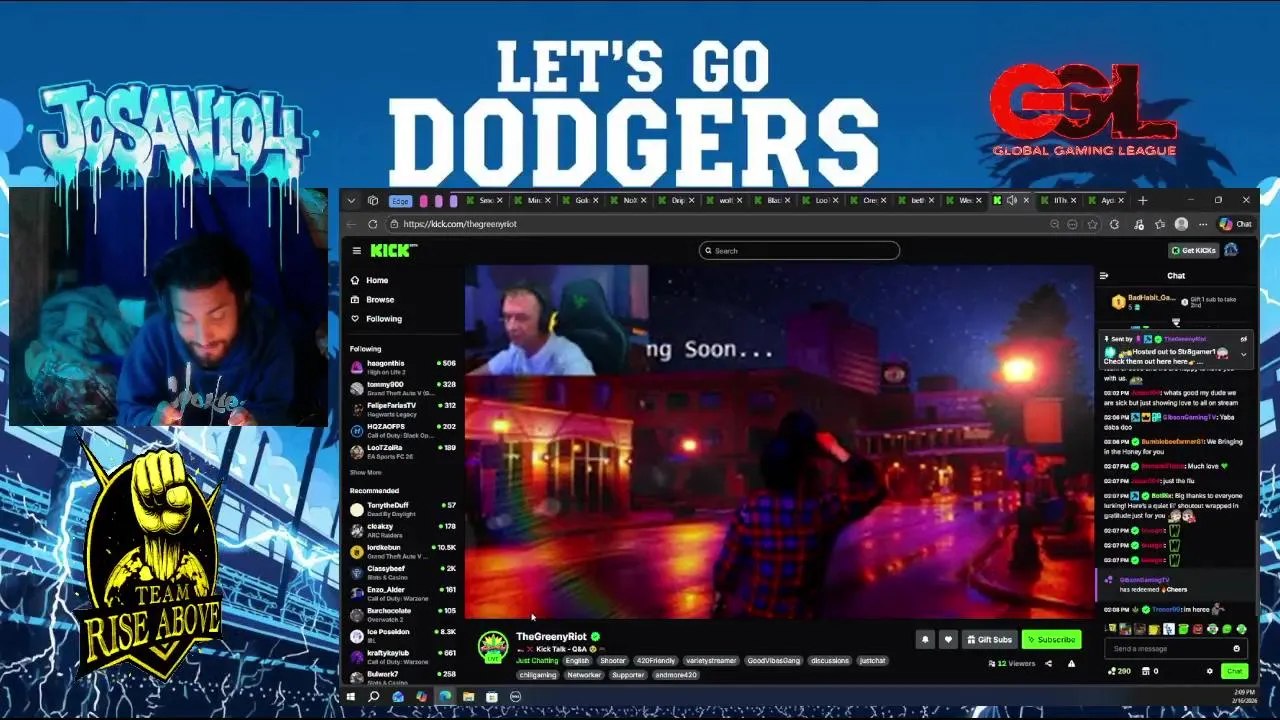1280x720 pixels.
Task: Click the KICK logo
Action: coord(392,251)
